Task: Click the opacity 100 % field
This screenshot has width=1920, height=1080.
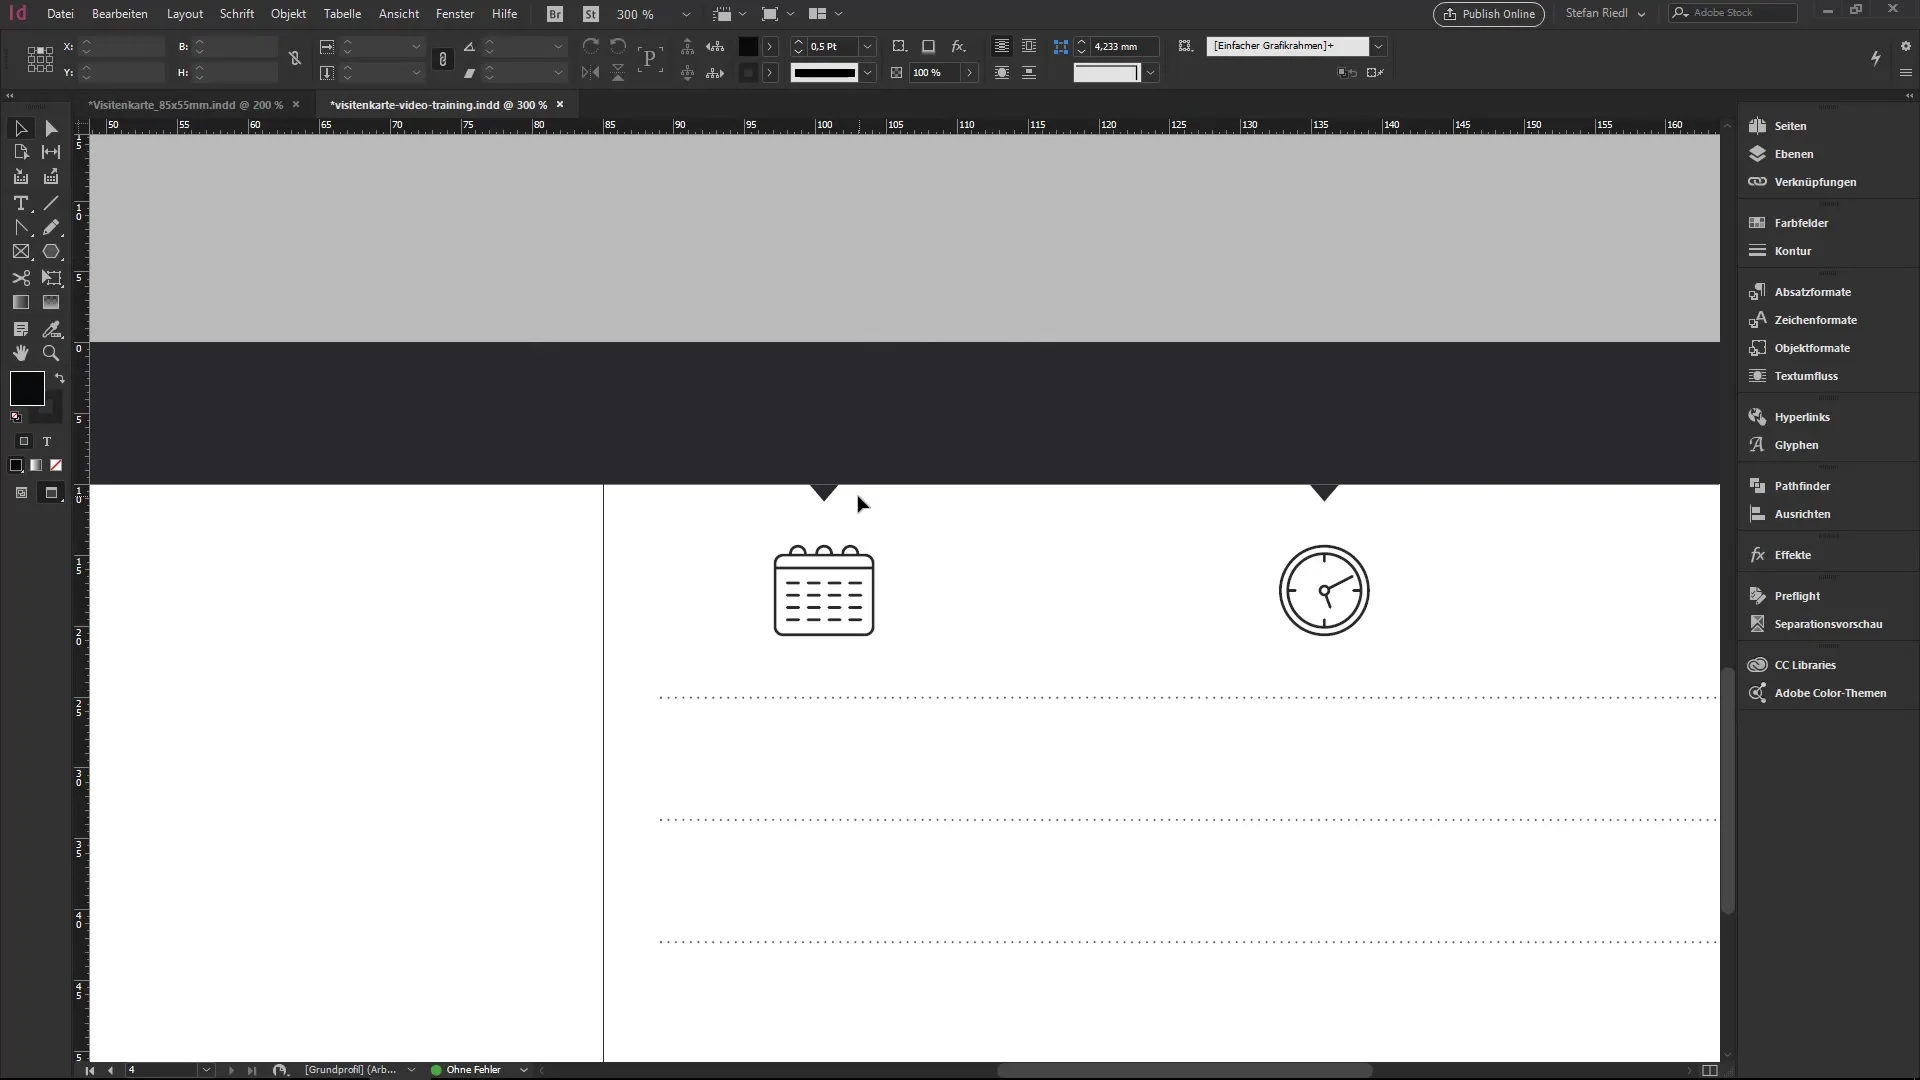Action: 934,72
